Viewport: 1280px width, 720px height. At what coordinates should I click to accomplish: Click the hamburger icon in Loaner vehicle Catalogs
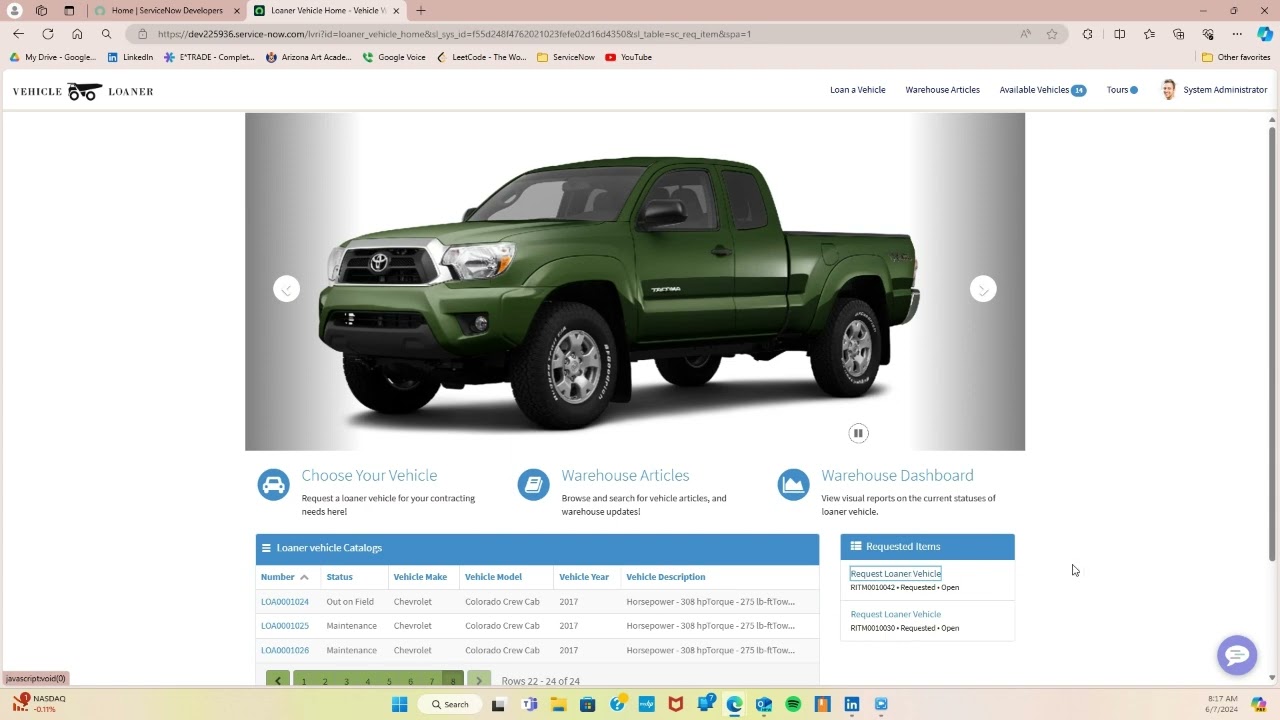coord(266,548)
